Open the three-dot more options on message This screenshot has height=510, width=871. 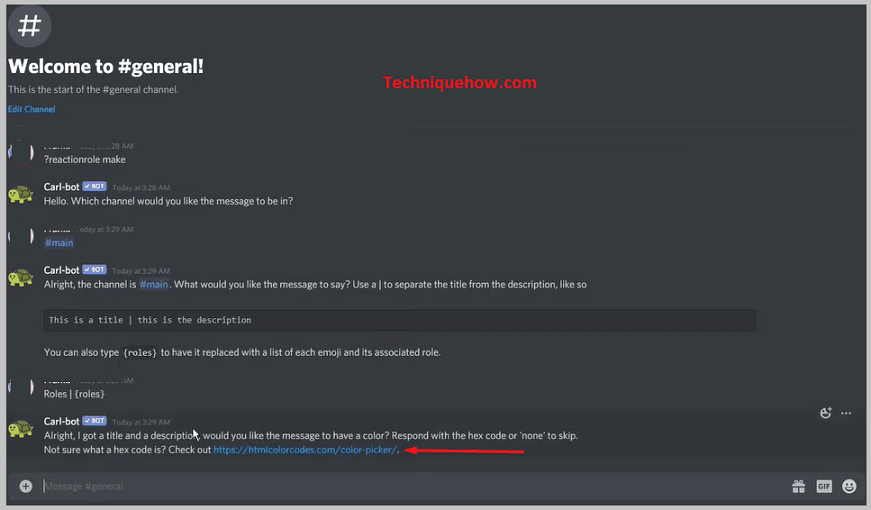click(846, 413)
